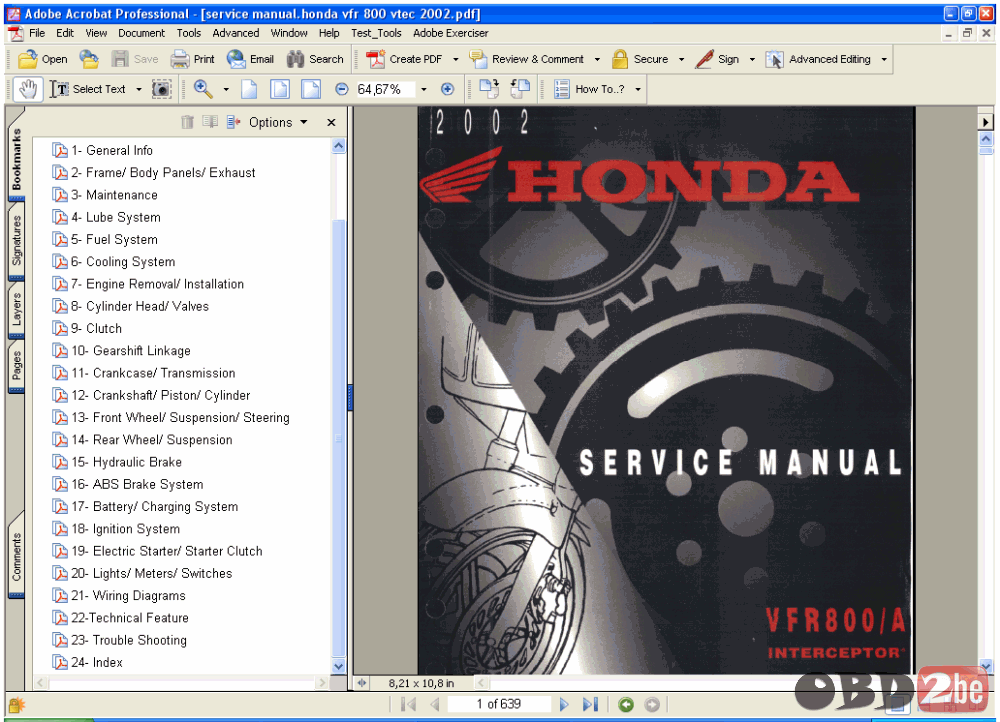Click the Email globe icon
Image resolution: width=1000 pixels, height=722 pixels.
[x=236, y=59]
